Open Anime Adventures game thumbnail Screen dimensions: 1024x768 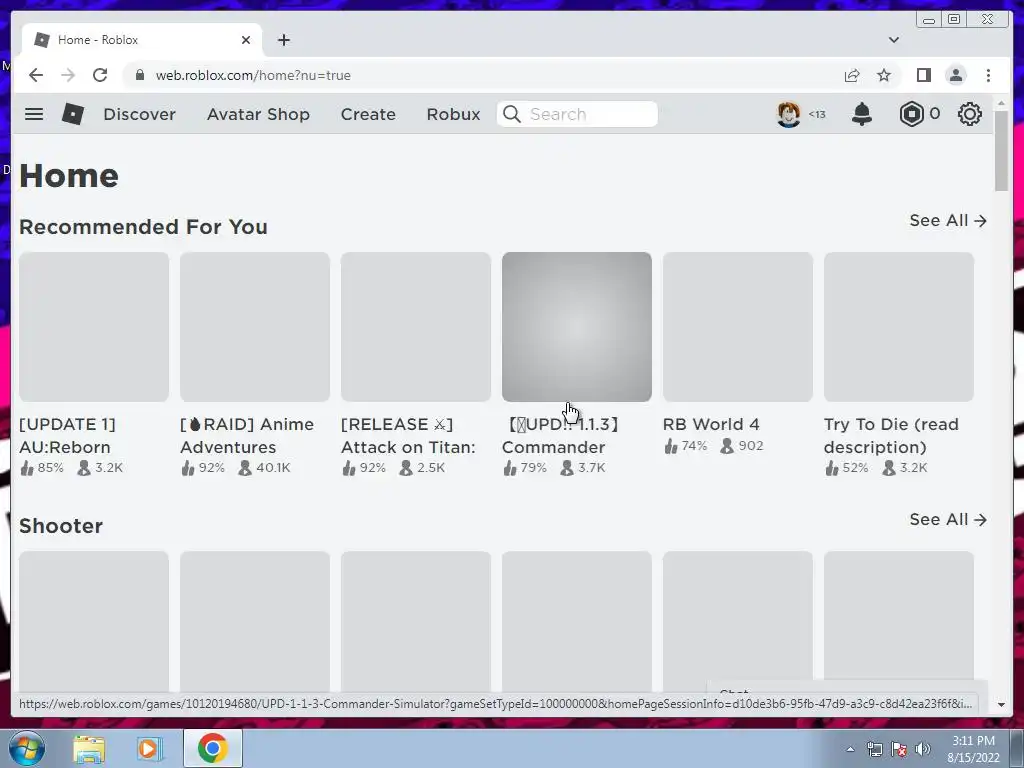tap(255, 327)
